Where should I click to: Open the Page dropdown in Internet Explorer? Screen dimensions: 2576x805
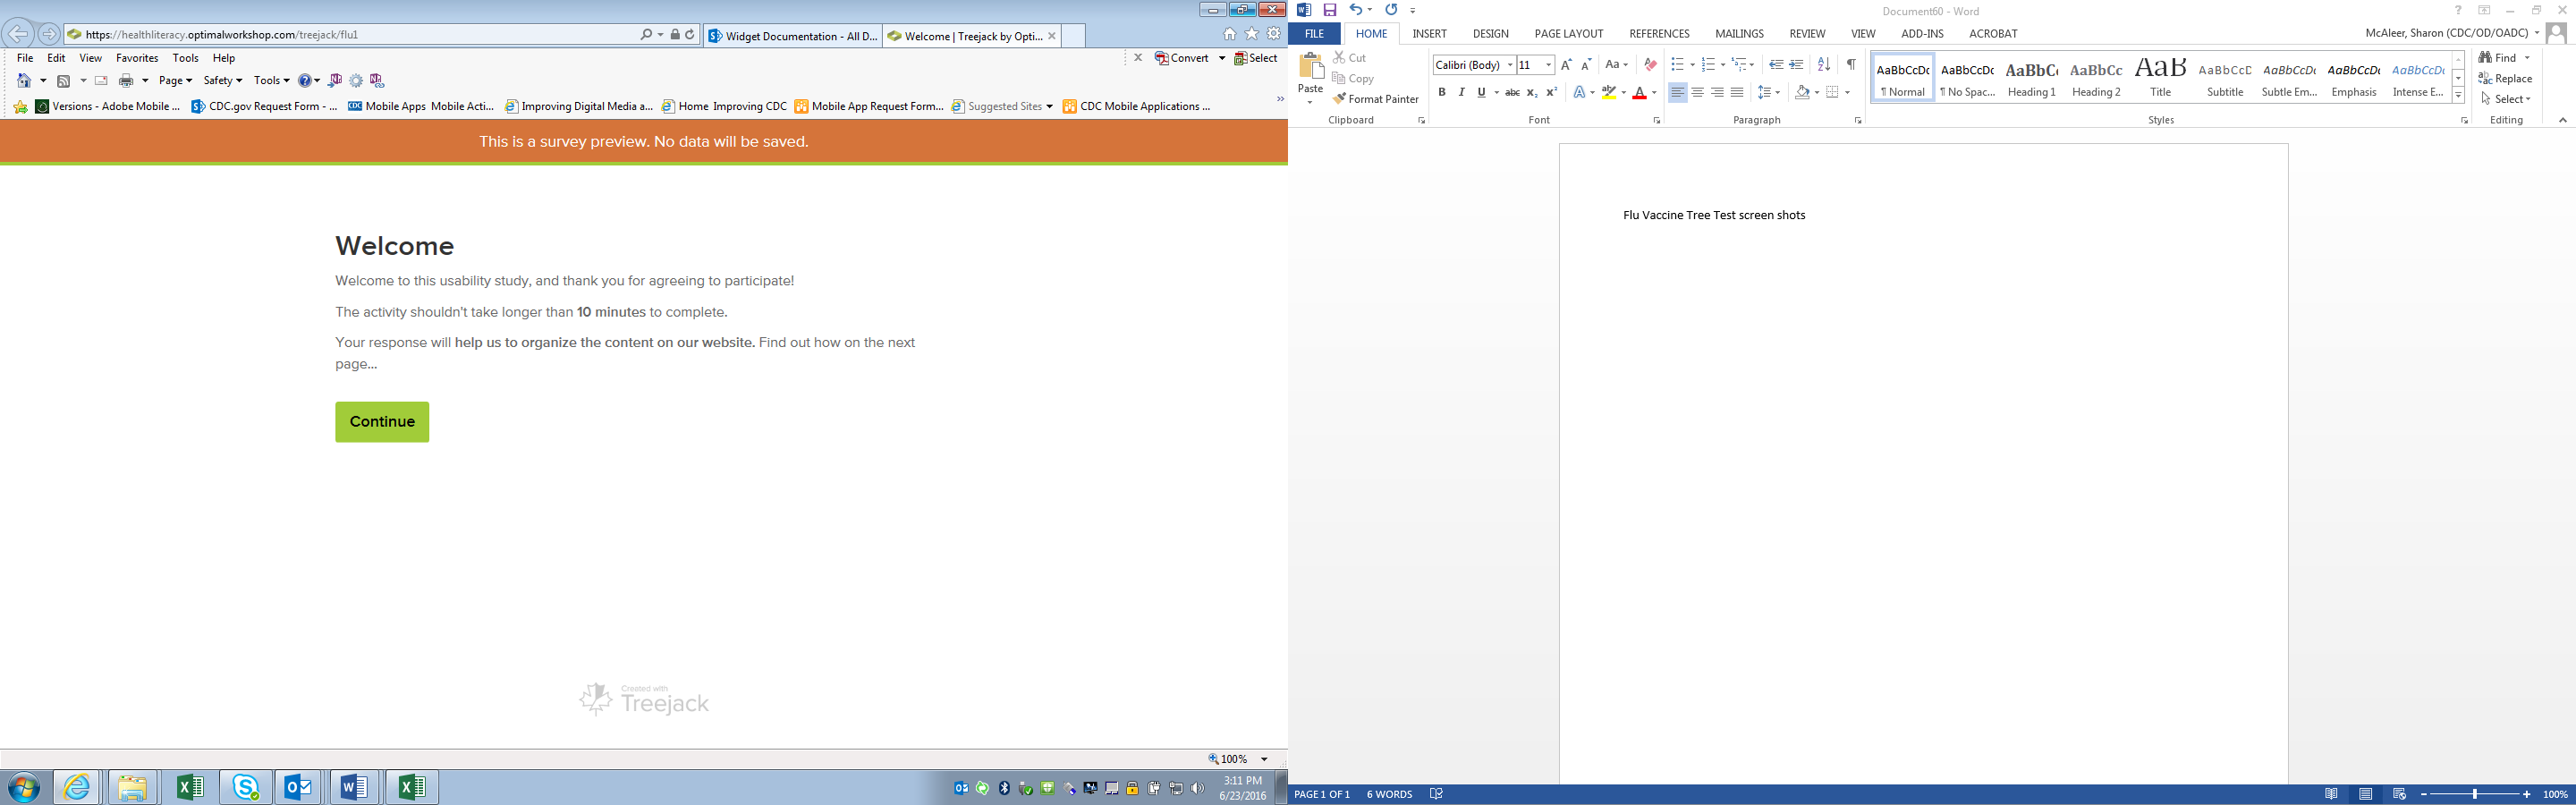coord(176,81)
